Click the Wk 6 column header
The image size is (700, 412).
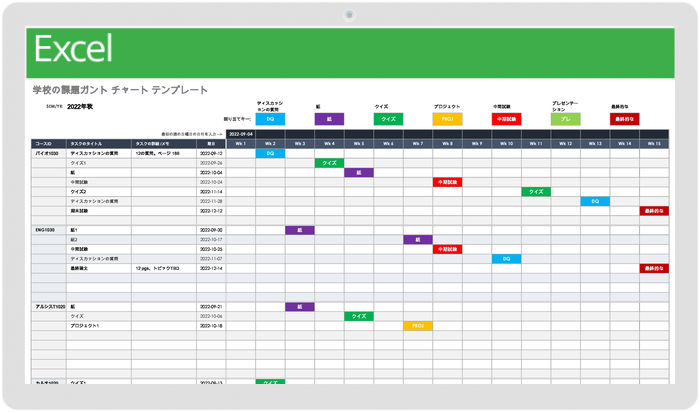388,144
